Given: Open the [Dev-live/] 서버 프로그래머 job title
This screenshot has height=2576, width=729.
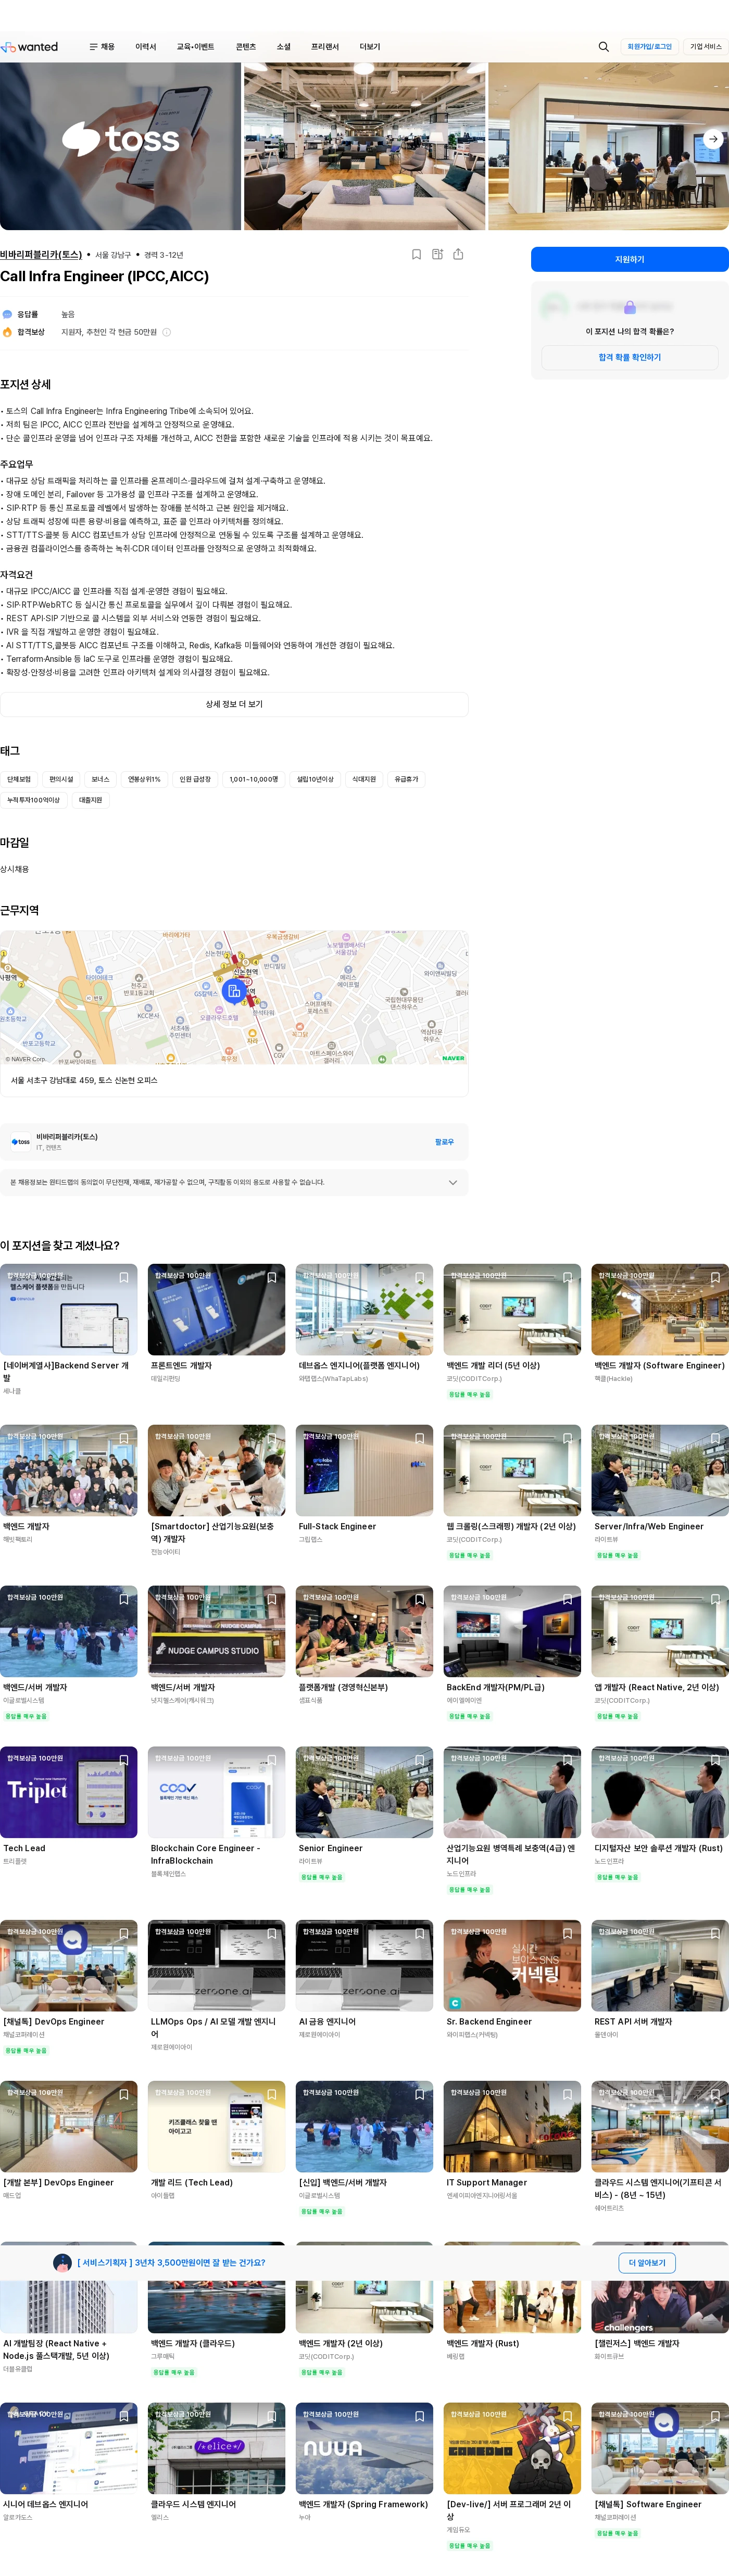Looking at the screenshot, I should click(x=509, y=2511).
